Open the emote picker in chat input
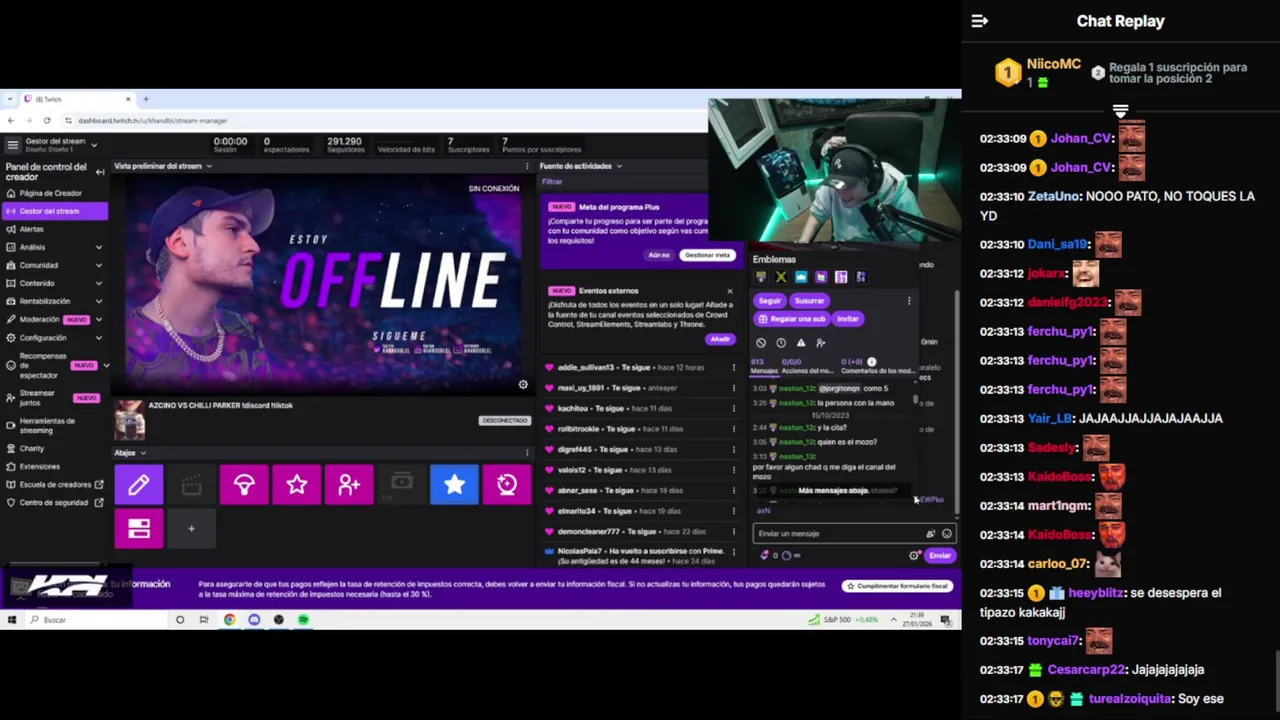 click(947, 534)
